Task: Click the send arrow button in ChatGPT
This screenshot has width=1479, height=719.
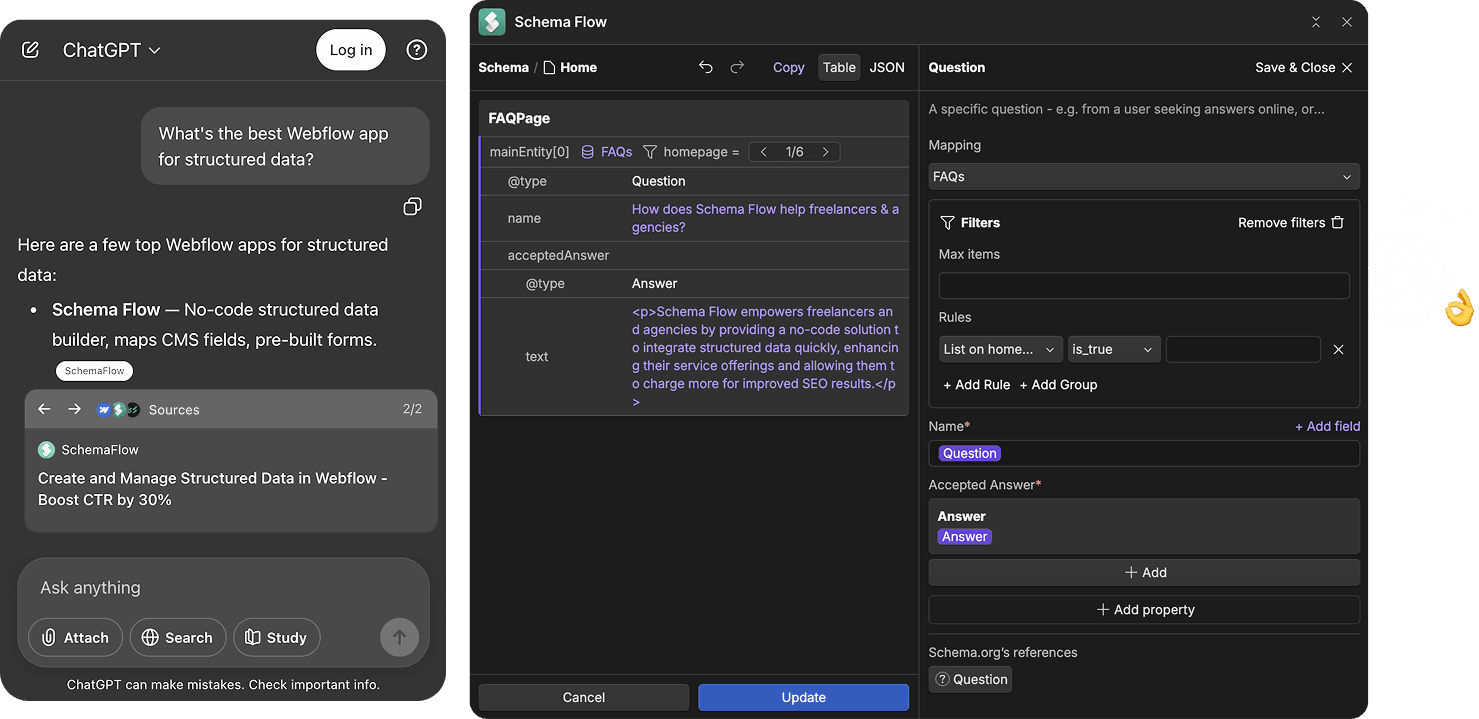Action: pos(399,637)
